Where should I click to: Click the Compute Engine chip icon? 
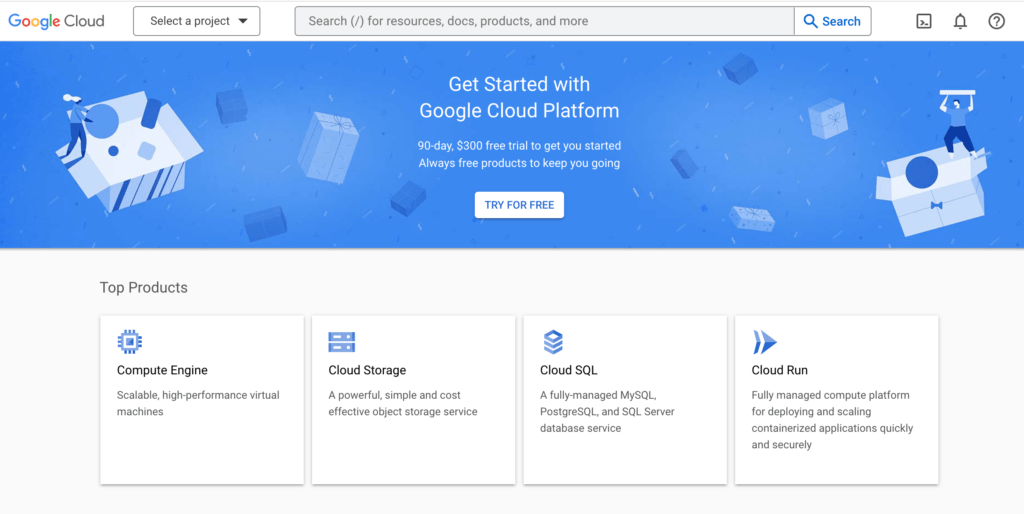coord(129,342)
